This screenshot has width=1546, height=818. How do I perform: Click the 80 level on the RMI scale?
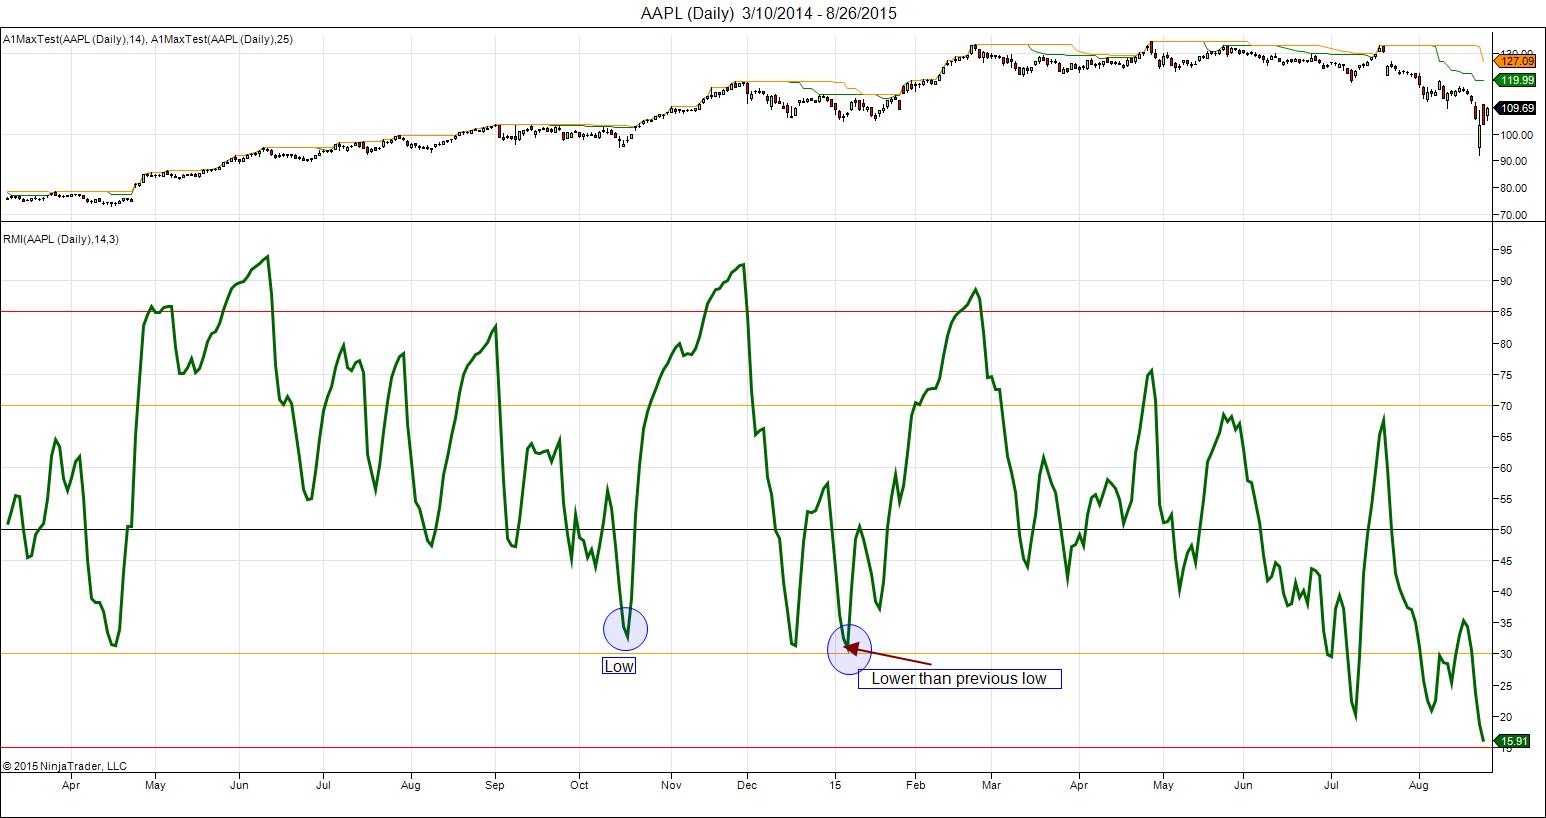click(x=1505, y=344)
